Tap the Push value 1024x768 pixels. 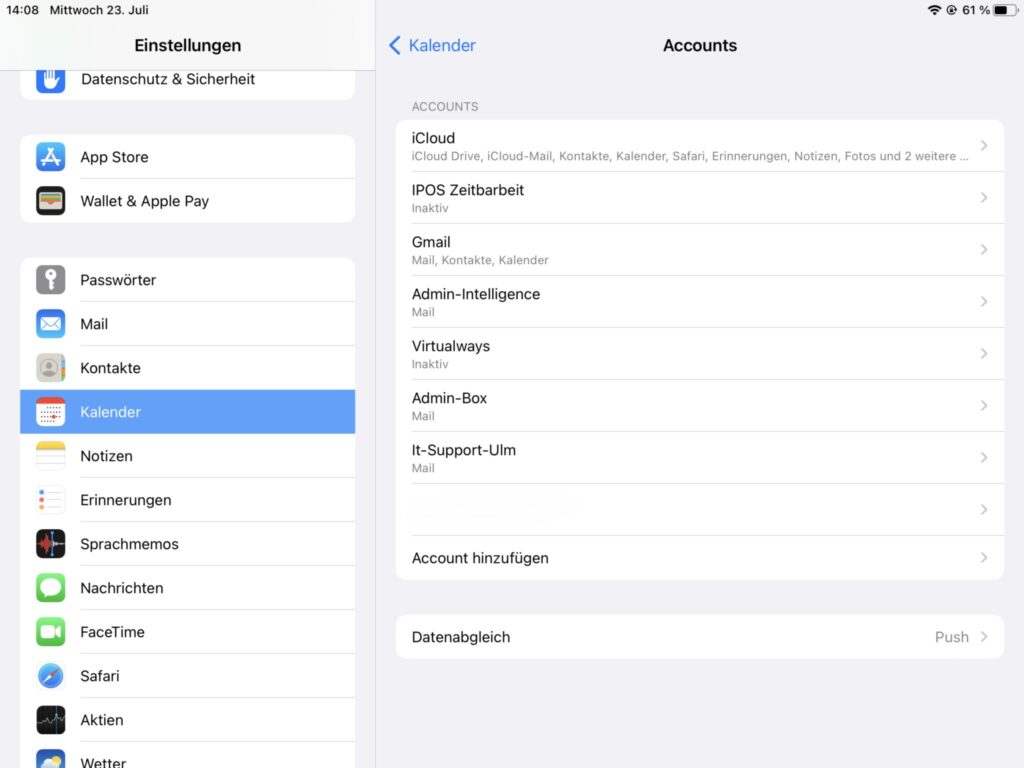pyautogui.click(x=952, y=637)
